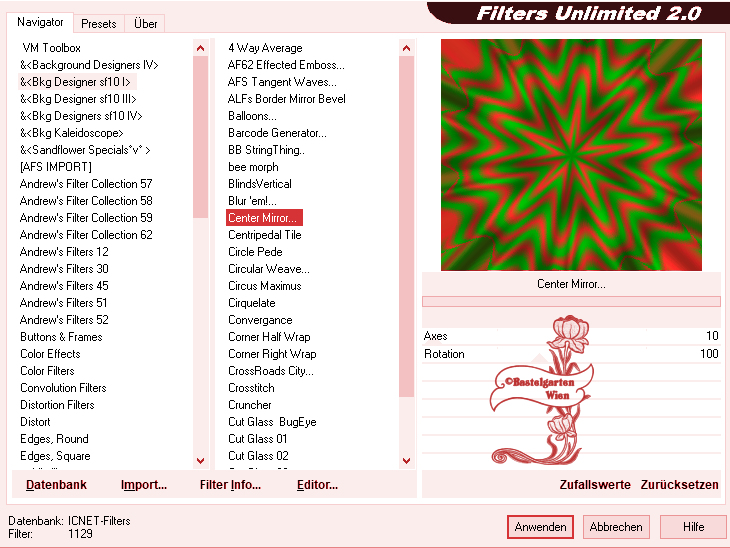Choose Circular Weave... filter

pos(268,269)
